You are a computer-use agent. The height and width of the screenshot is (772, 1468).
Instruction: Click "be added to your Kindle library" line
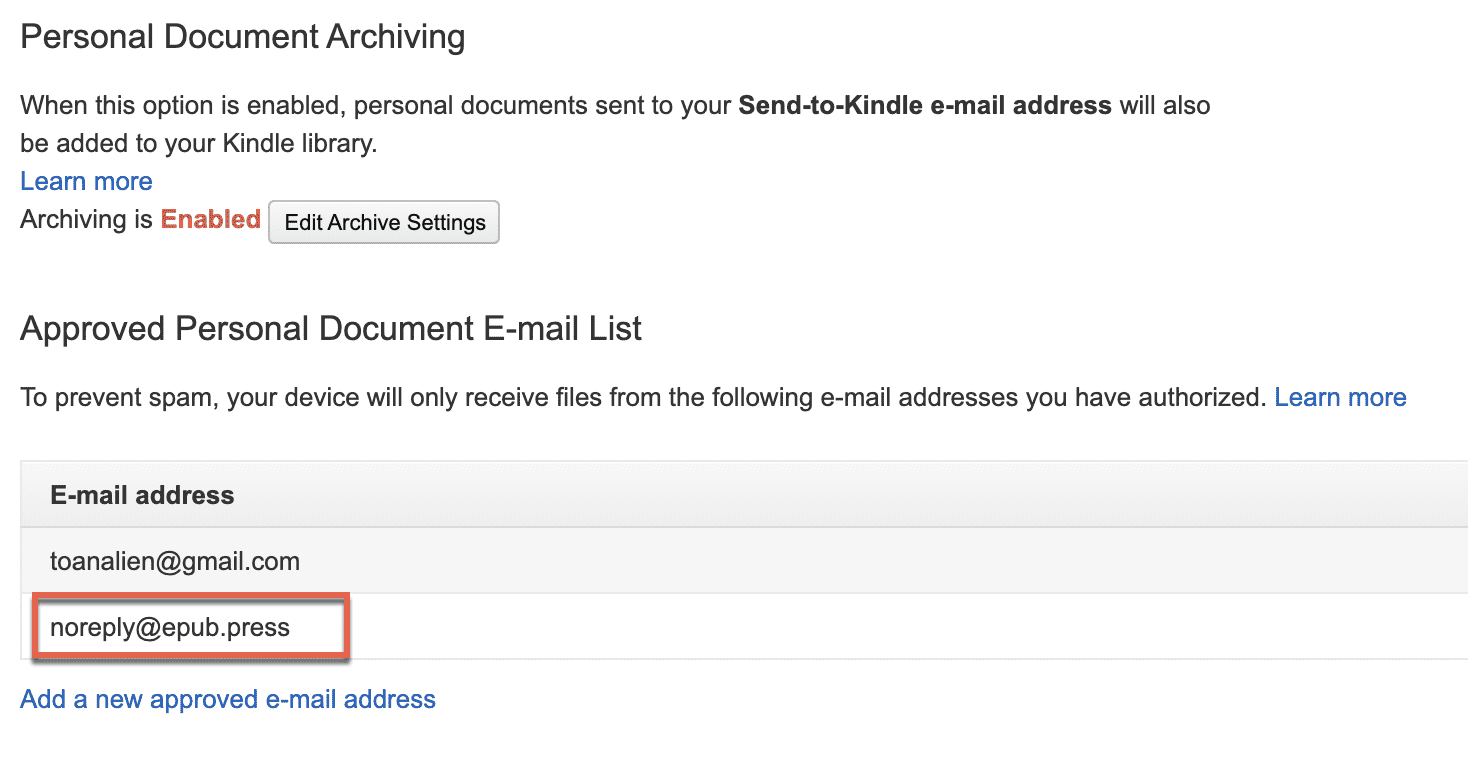click(x=198, y=143)
